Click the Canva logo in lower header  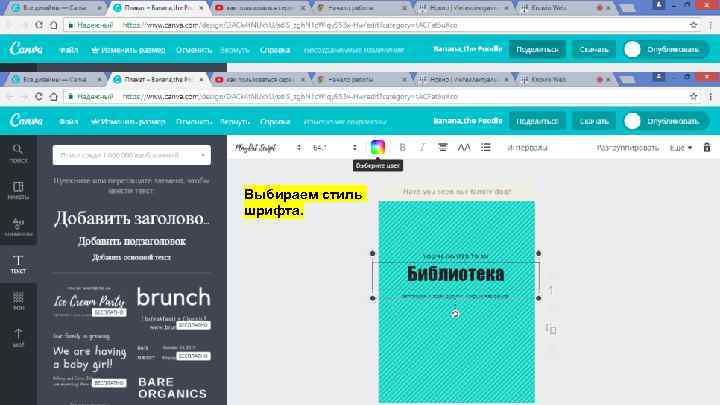pyautogui.click(x=26, y=121)
